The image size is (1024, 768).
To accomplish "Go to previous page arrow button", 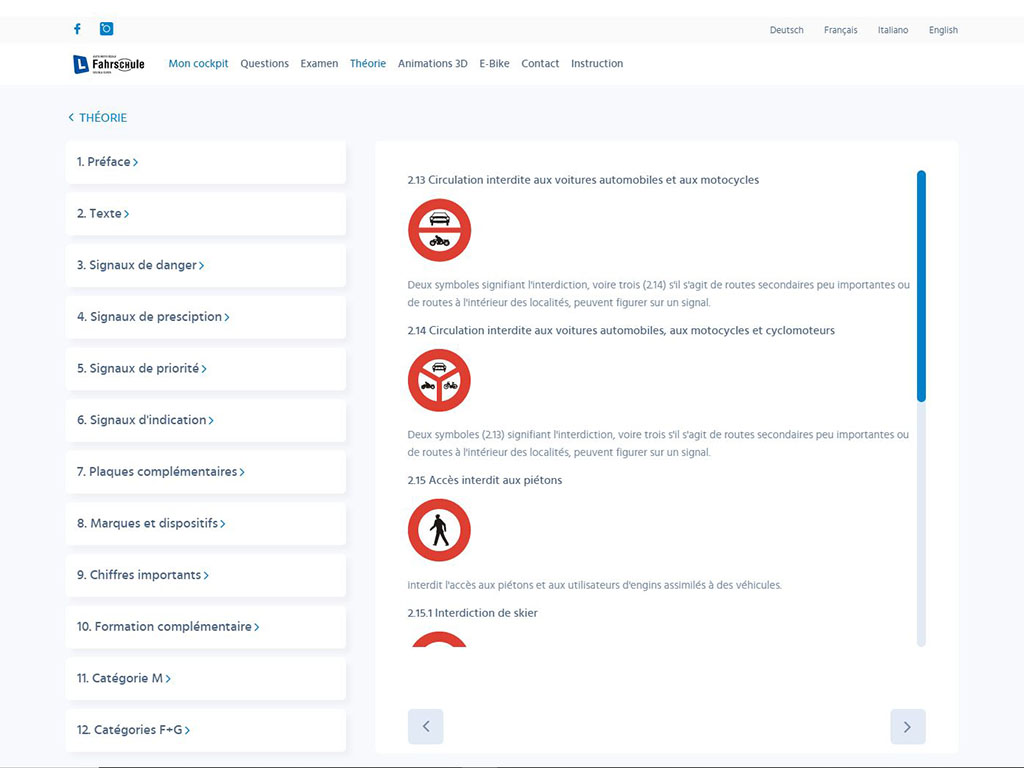I will 425,727.
